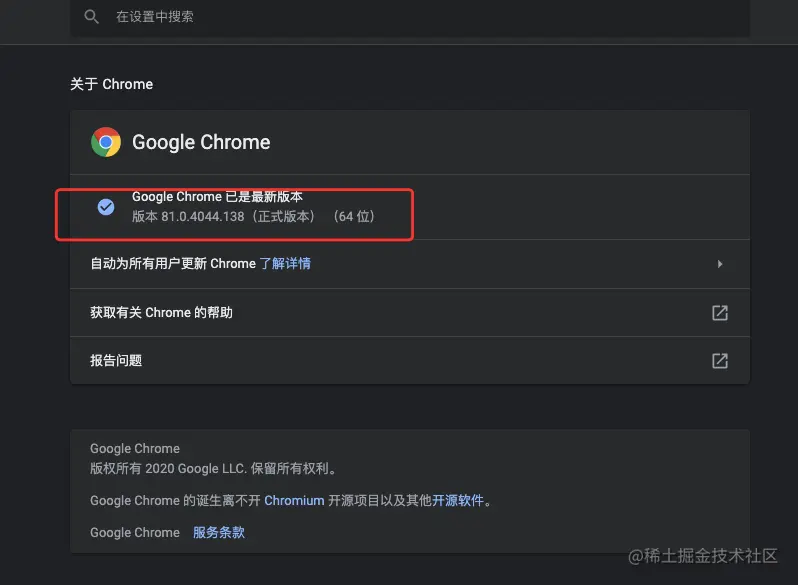Click copyright text 版权所有 2020 Google LLC
The width and height of the screenshot is (798, 585).
point(168,468)
